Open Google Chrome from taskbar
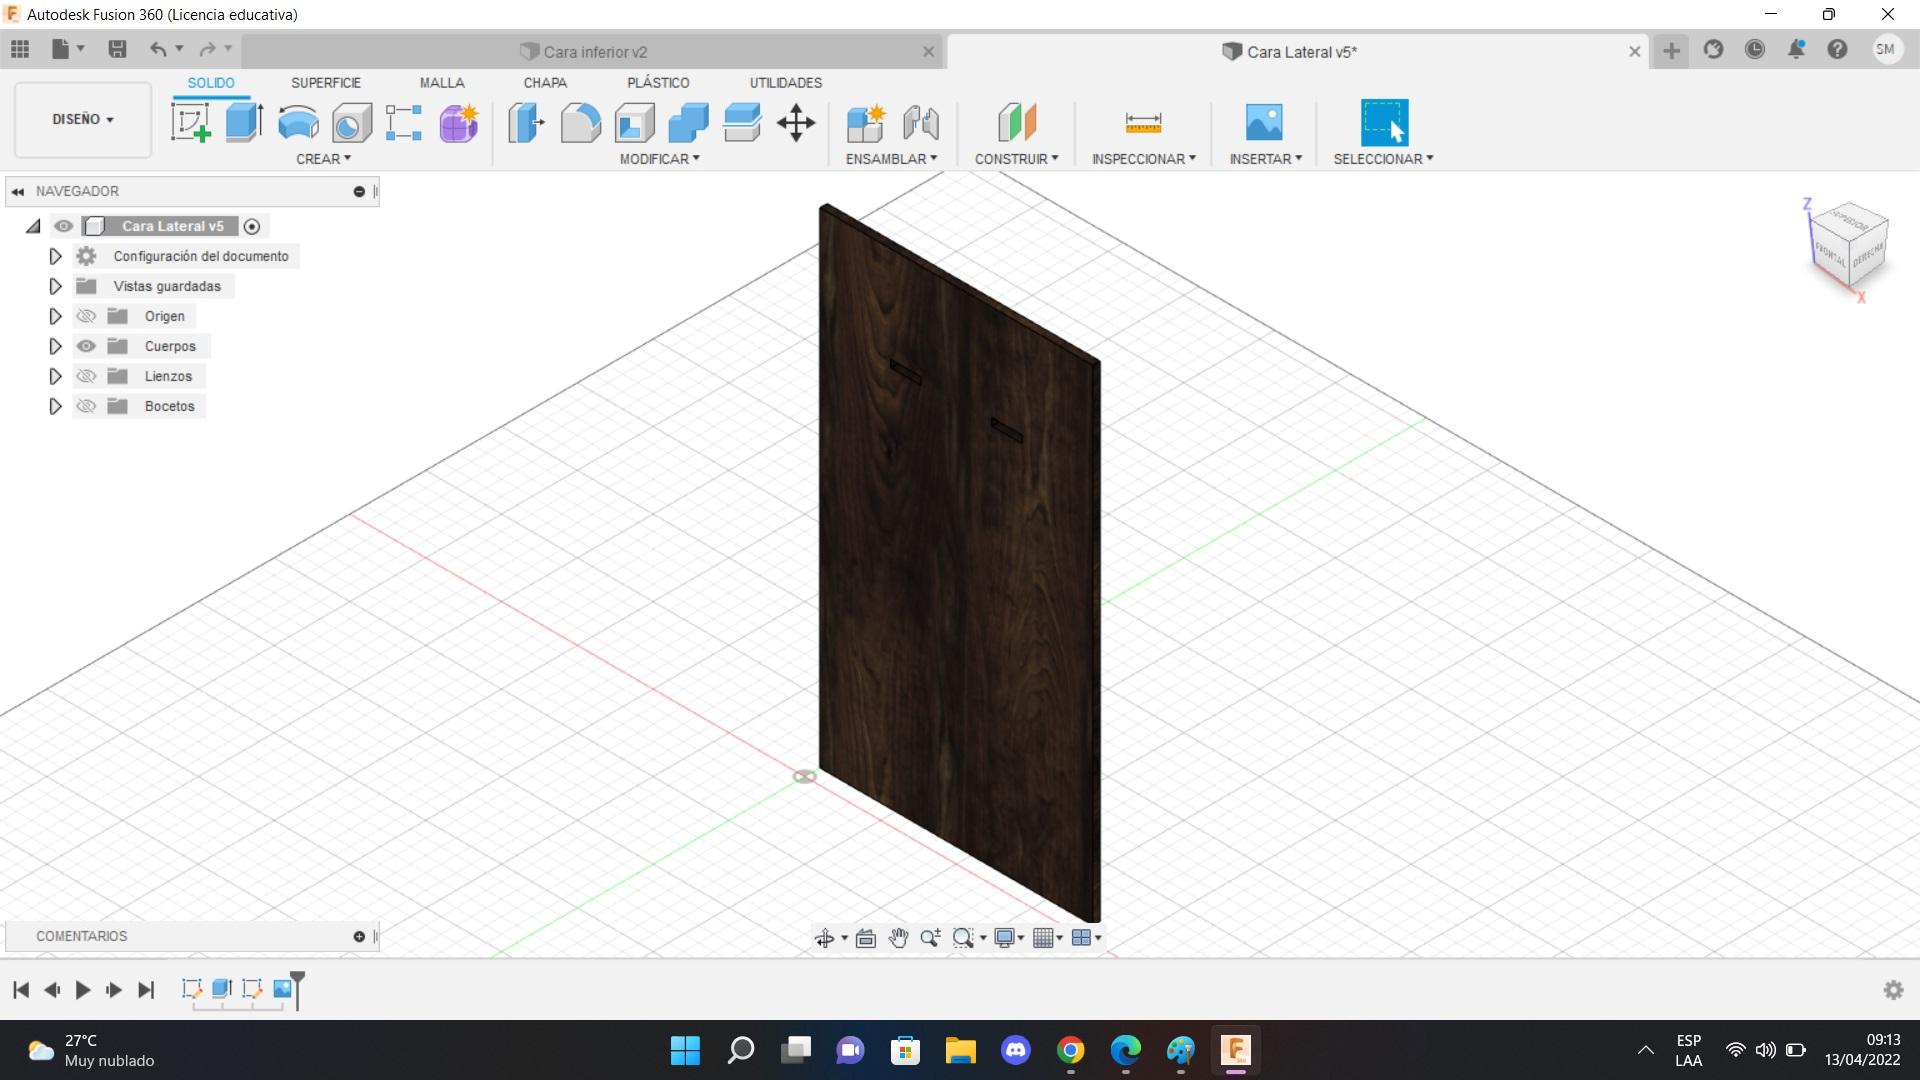The height and width of the screenshot is (1080, 1920). [1070, 1050]
